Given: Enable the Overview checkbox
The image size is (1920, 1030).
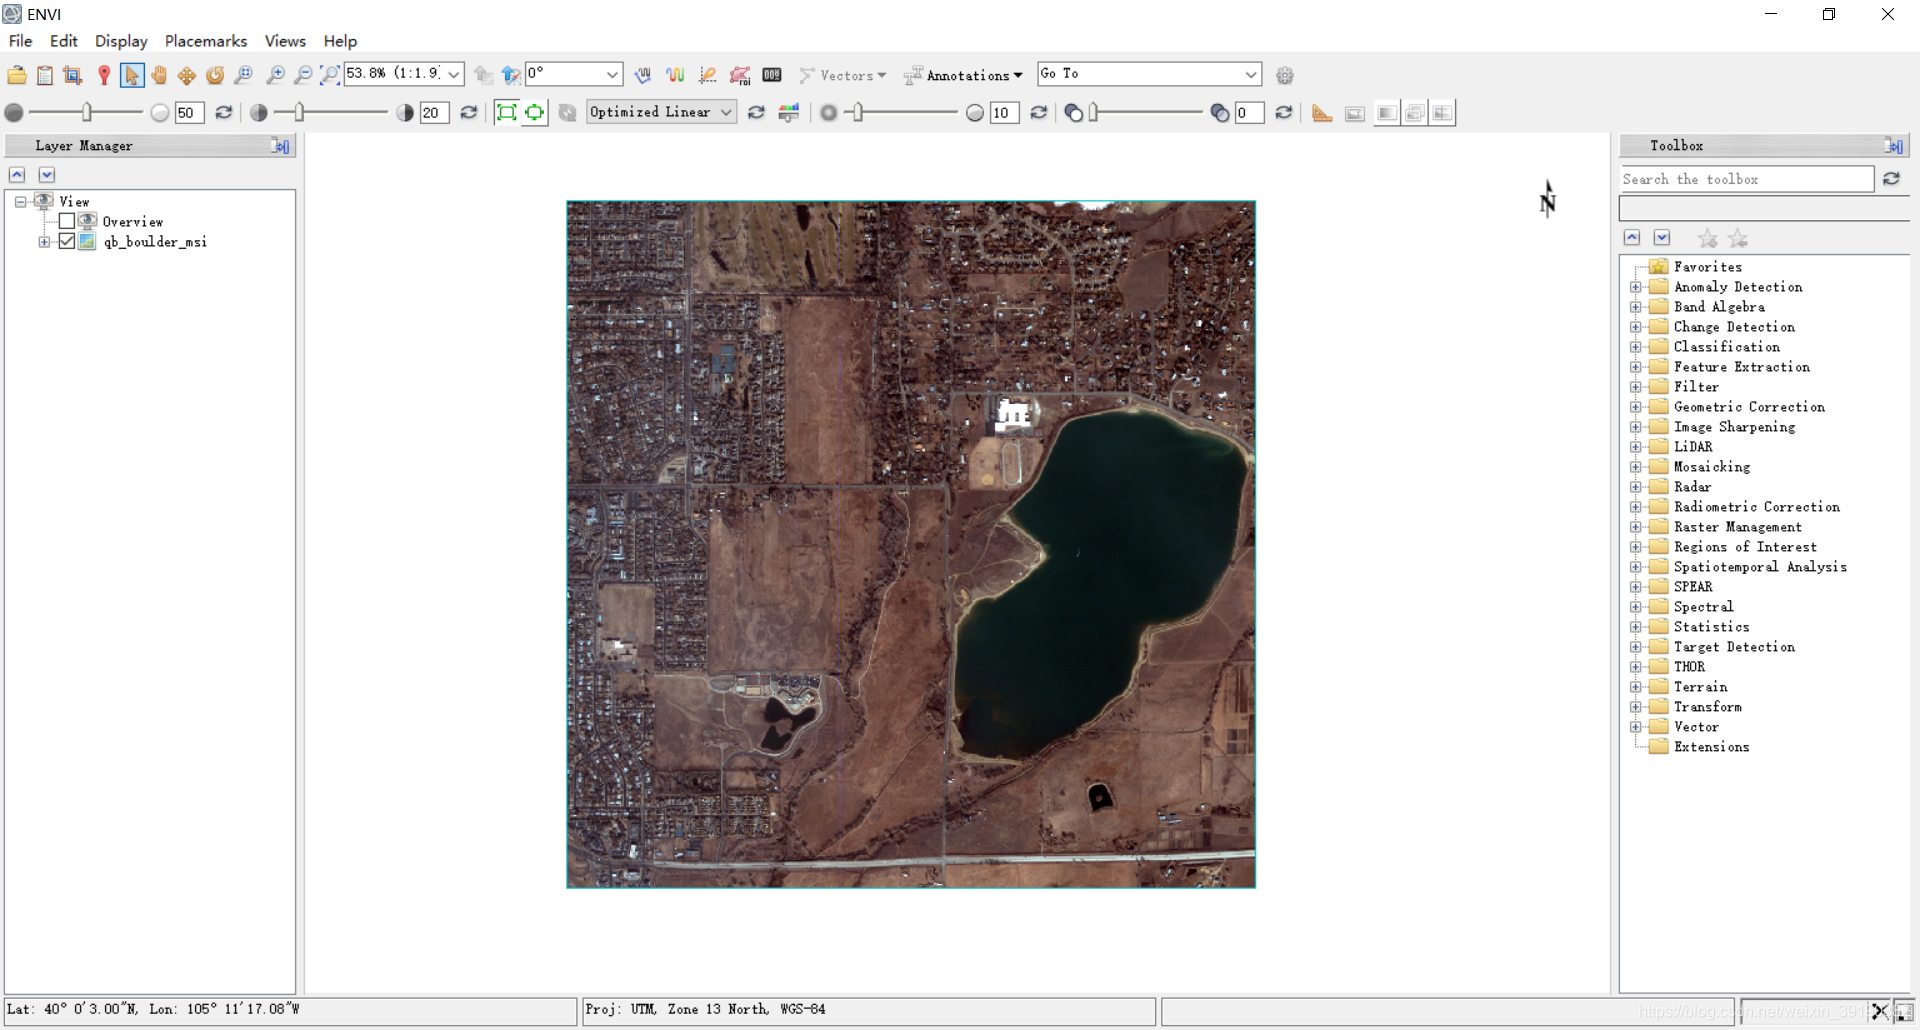Looking at the screenshot, I should pyautogui.click(x=67, y=221).
